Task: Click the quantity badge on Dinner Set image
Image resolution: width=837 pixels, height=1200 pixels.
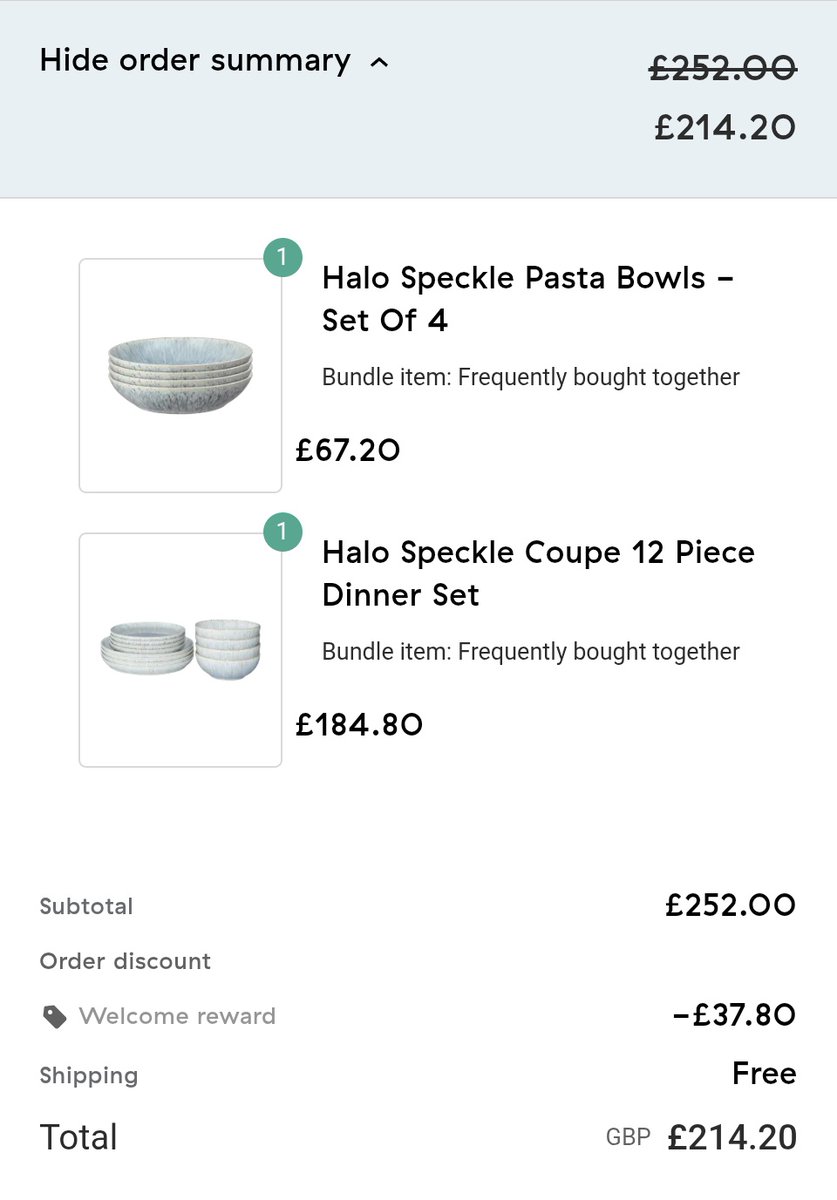Action: [282, 533]
